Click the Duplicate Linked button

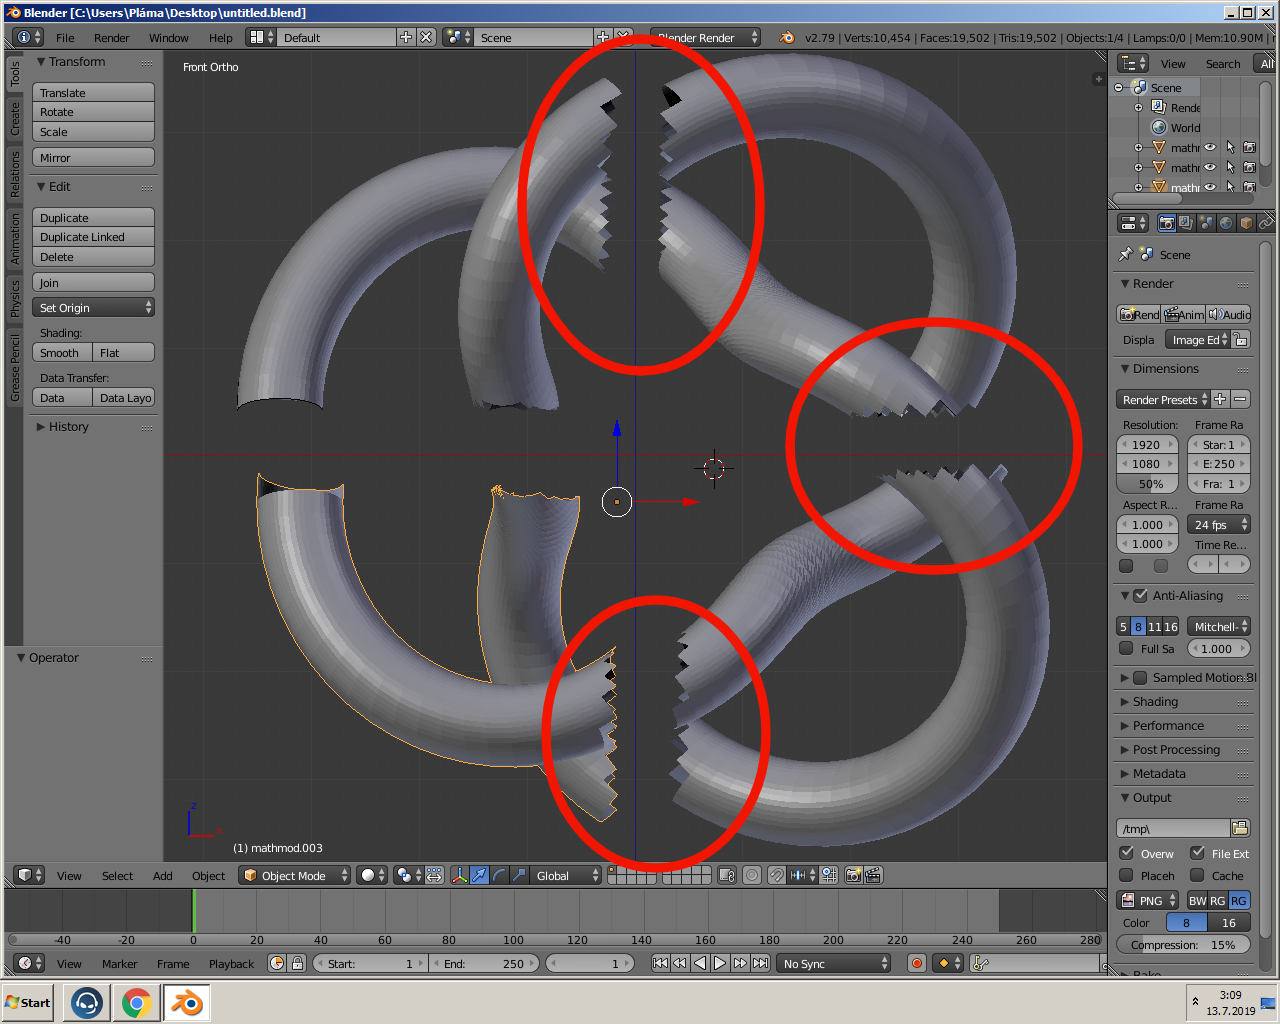tap(93, 237)
